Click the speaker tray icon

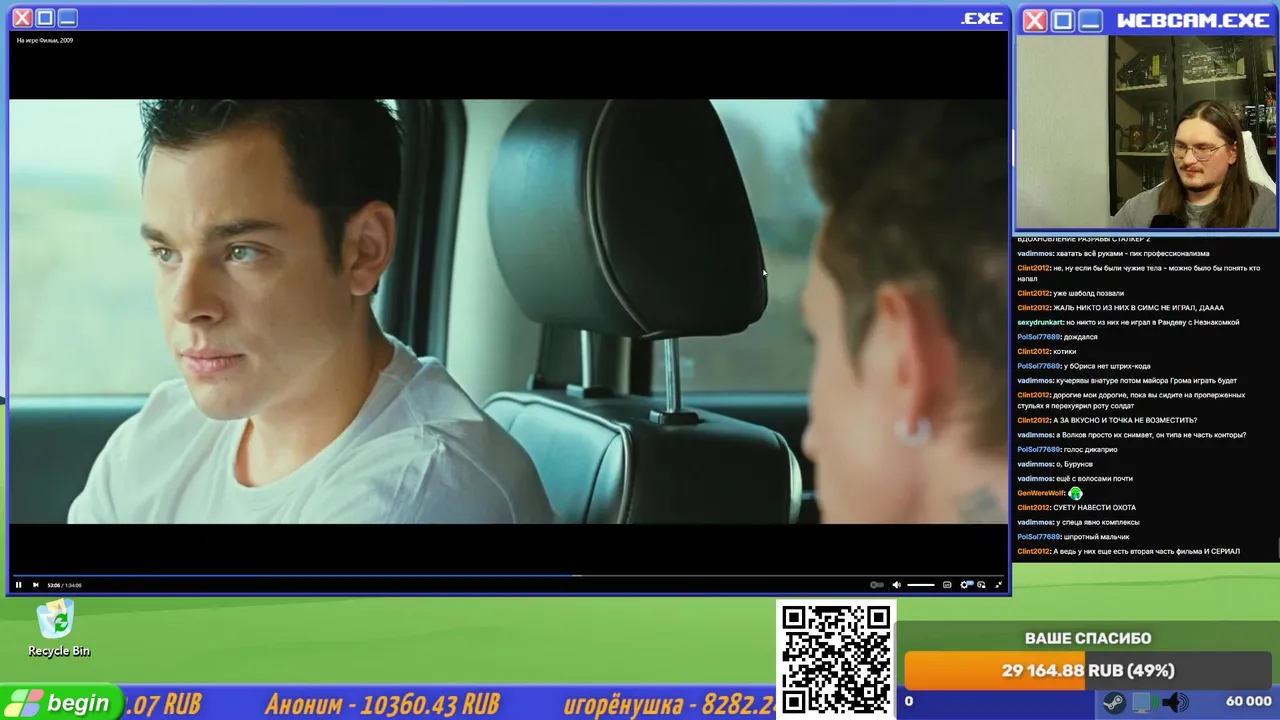click(x=1174, y=702)
